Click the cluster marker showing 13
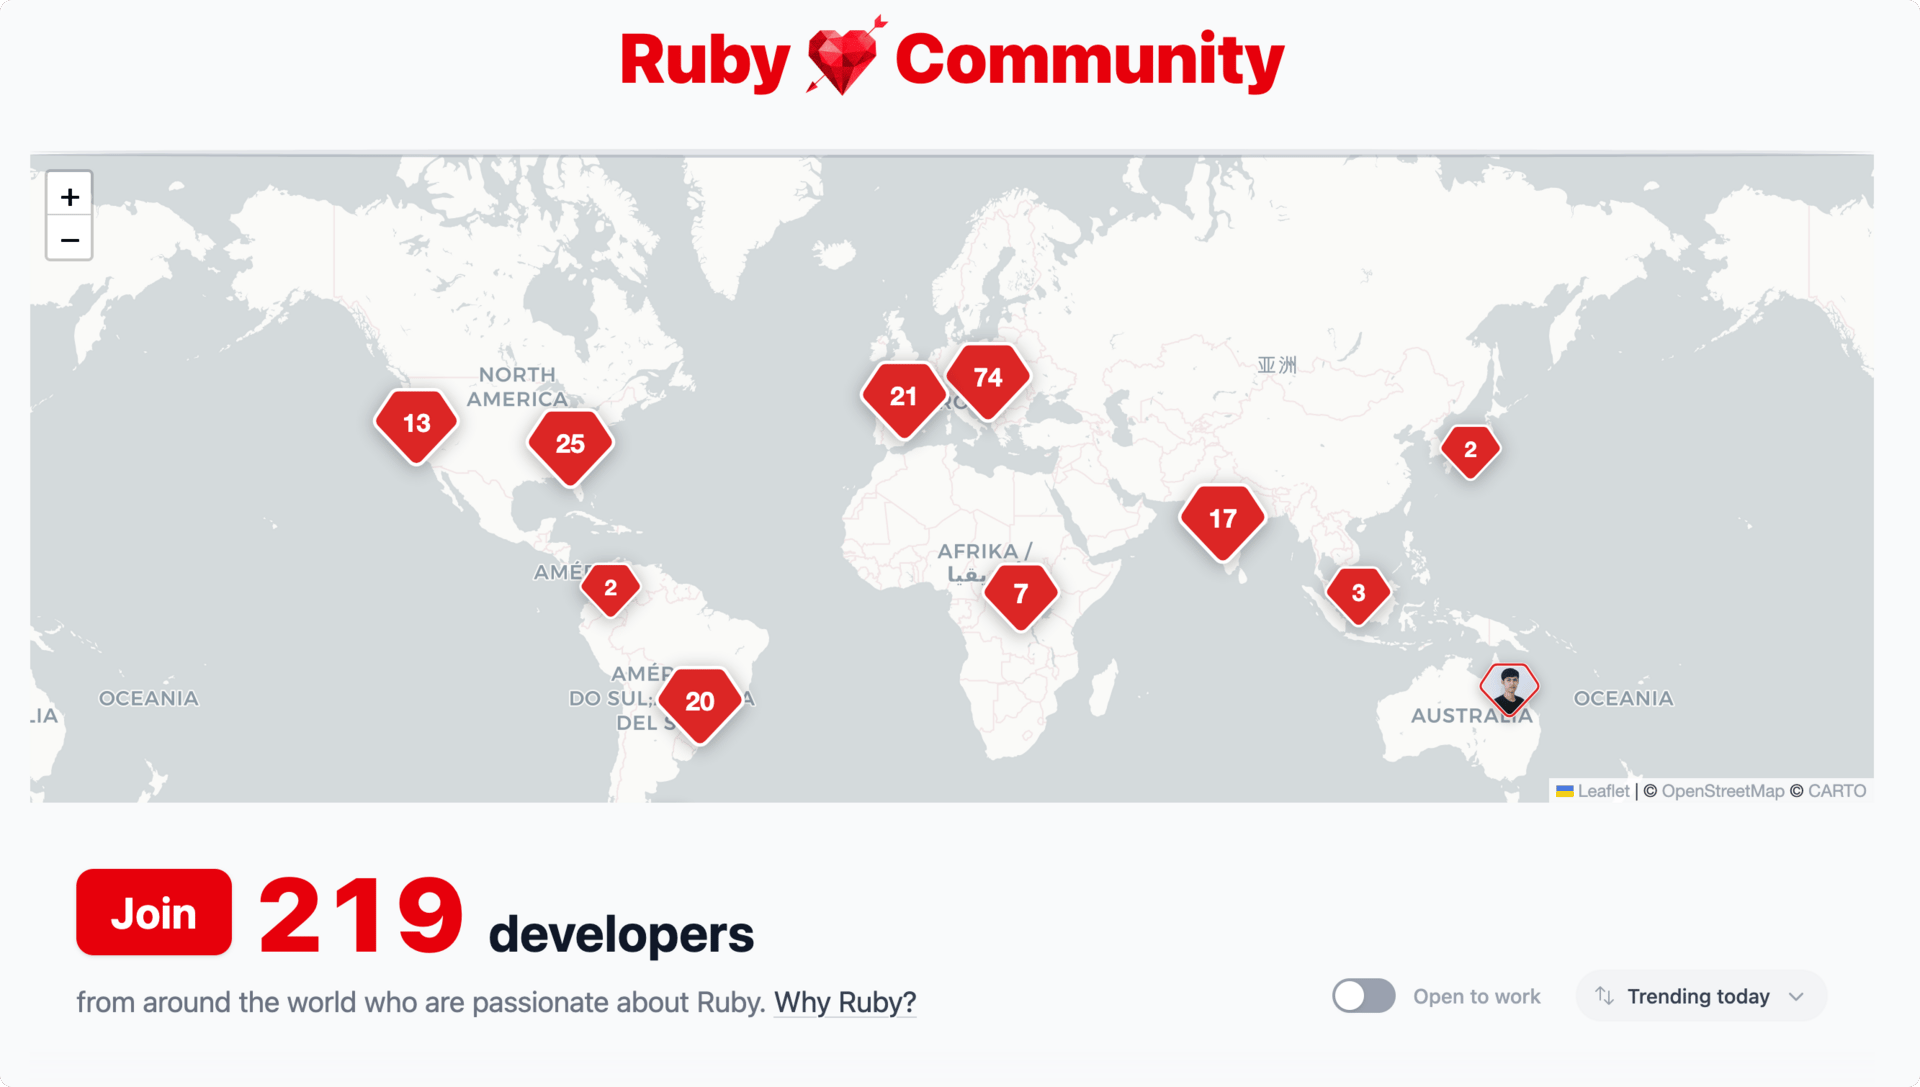This screenshot has height=1087, width=1920. click(416, 424)
